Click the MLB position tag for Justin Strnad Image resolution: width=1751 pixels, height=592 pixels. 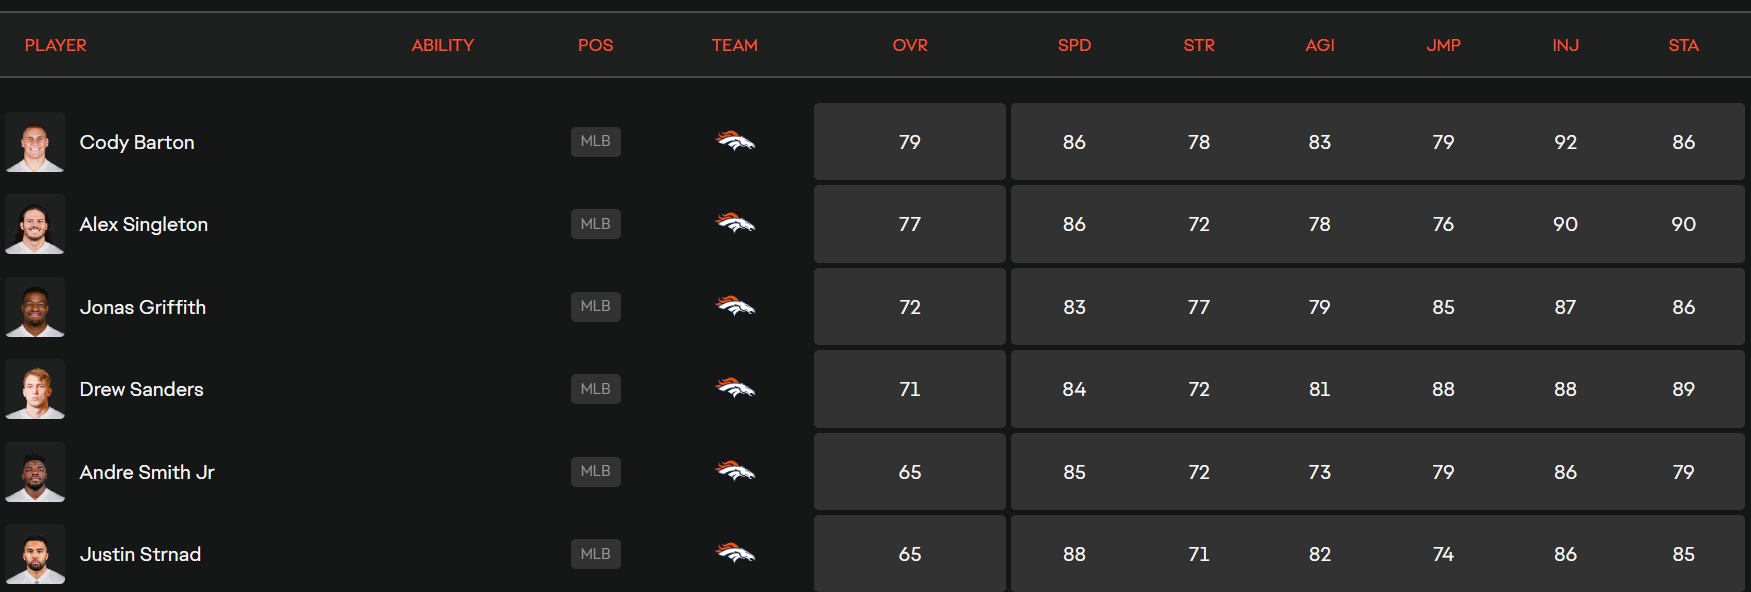click(x=596, y=554)
